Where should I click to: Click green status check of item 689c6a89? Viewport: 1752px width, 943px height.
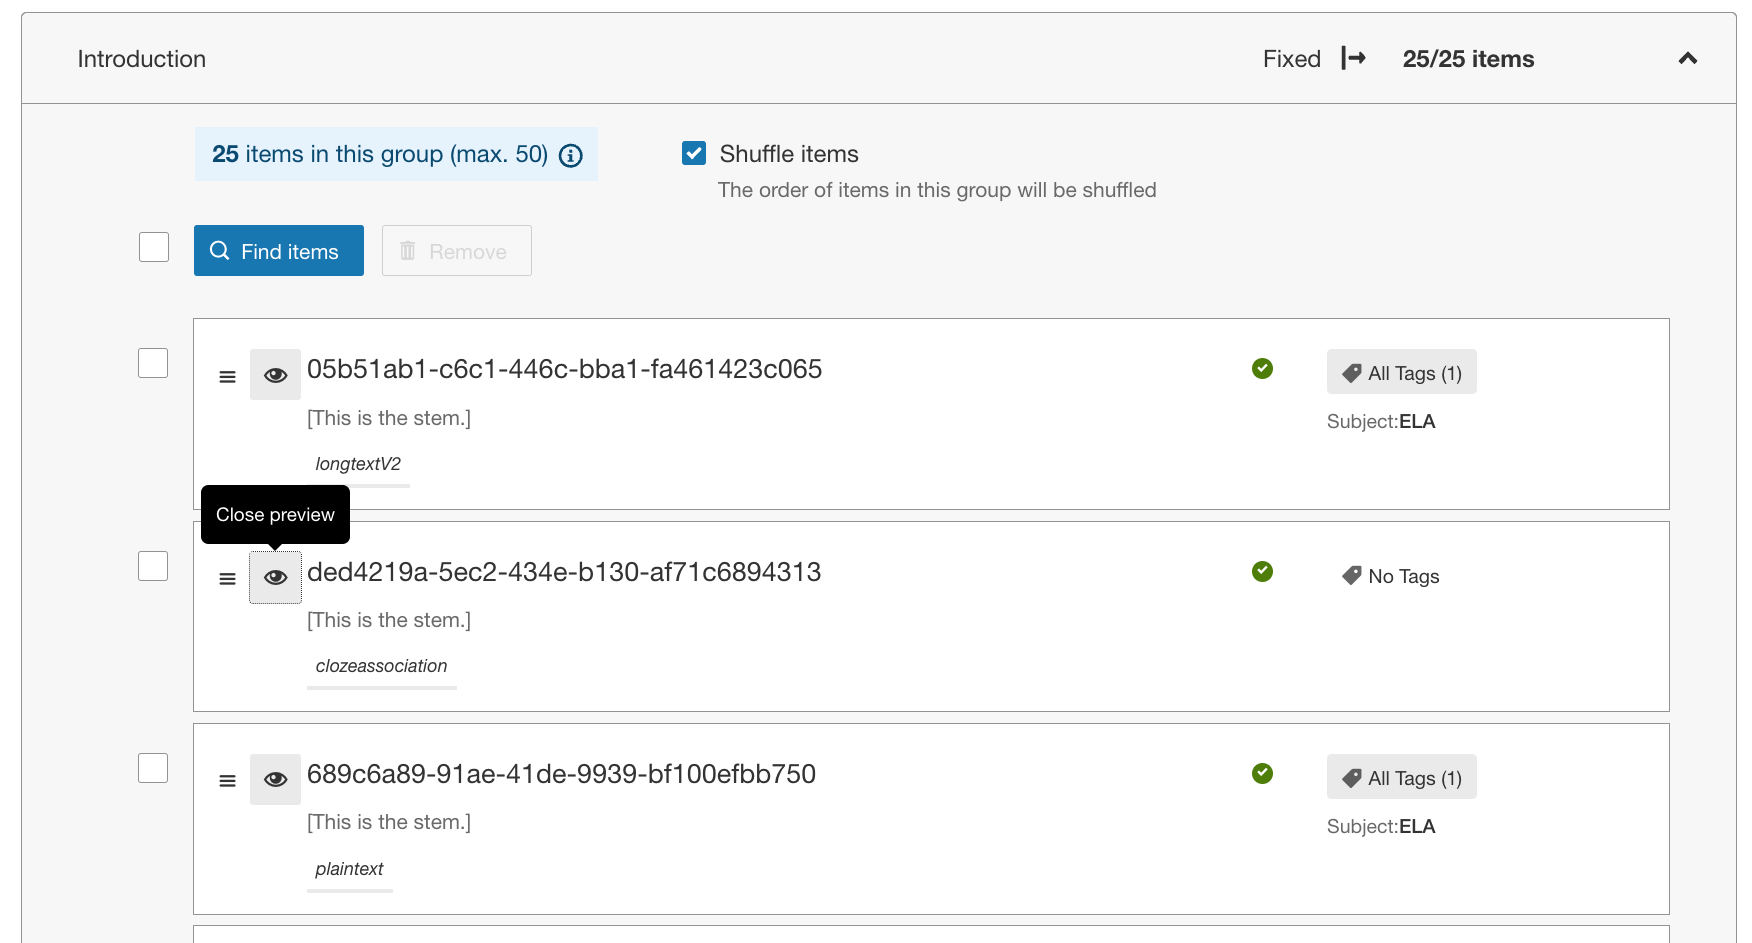pyautogui.click(x=1262, y=773)
